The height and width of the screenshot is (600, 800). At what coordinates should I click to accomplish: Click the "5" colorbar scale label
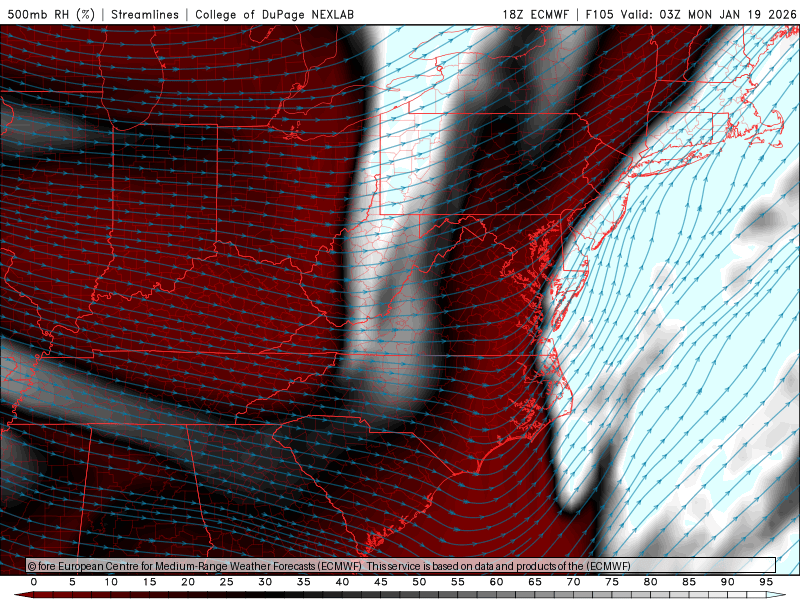[x=72, y=582]
